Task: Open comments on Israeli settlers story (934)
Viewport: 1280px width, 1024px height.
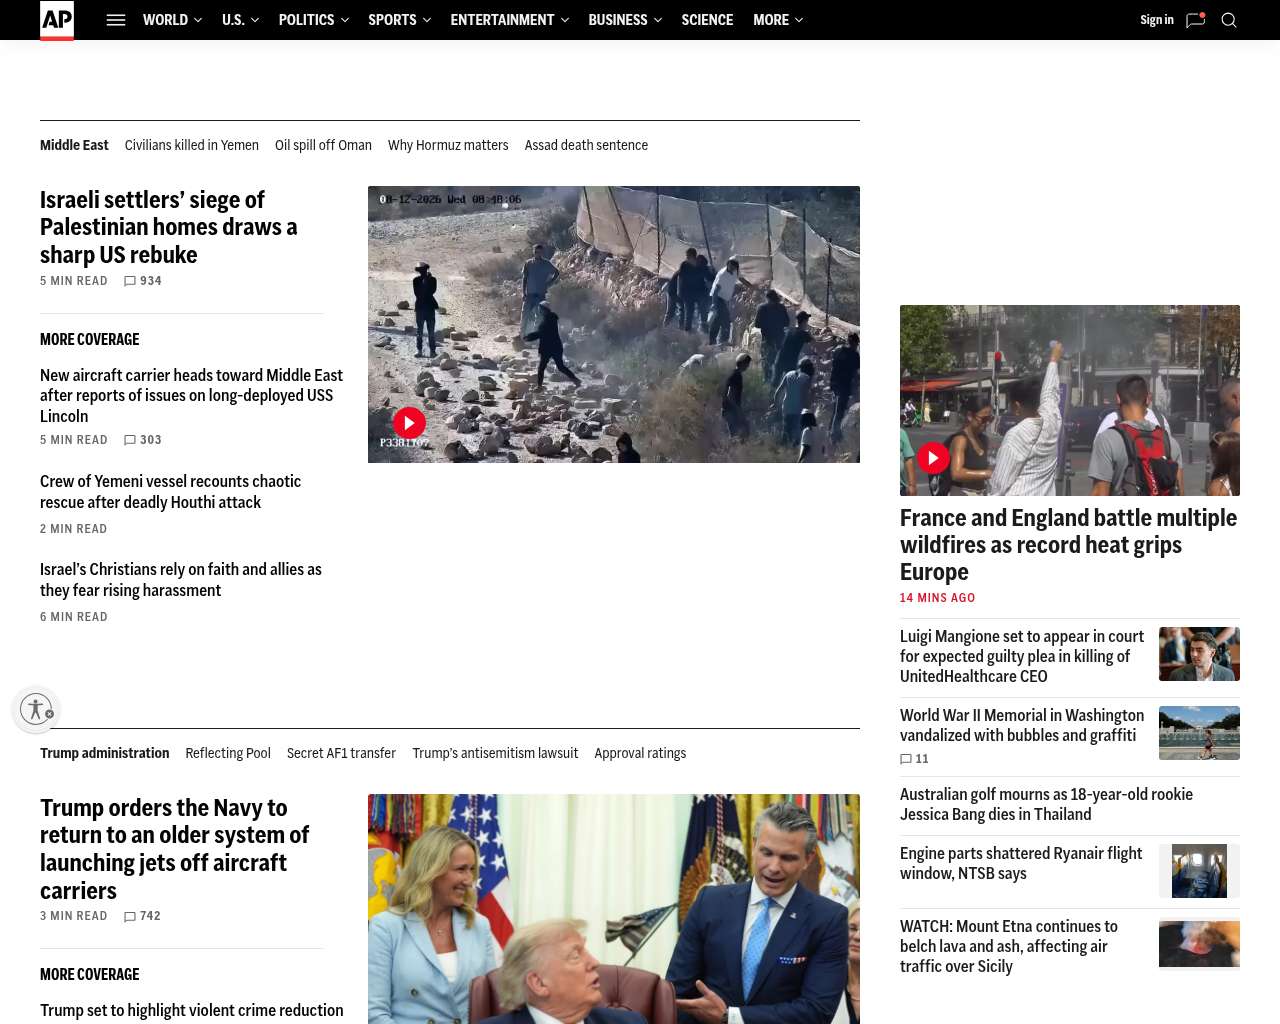Action: (143, 281)
